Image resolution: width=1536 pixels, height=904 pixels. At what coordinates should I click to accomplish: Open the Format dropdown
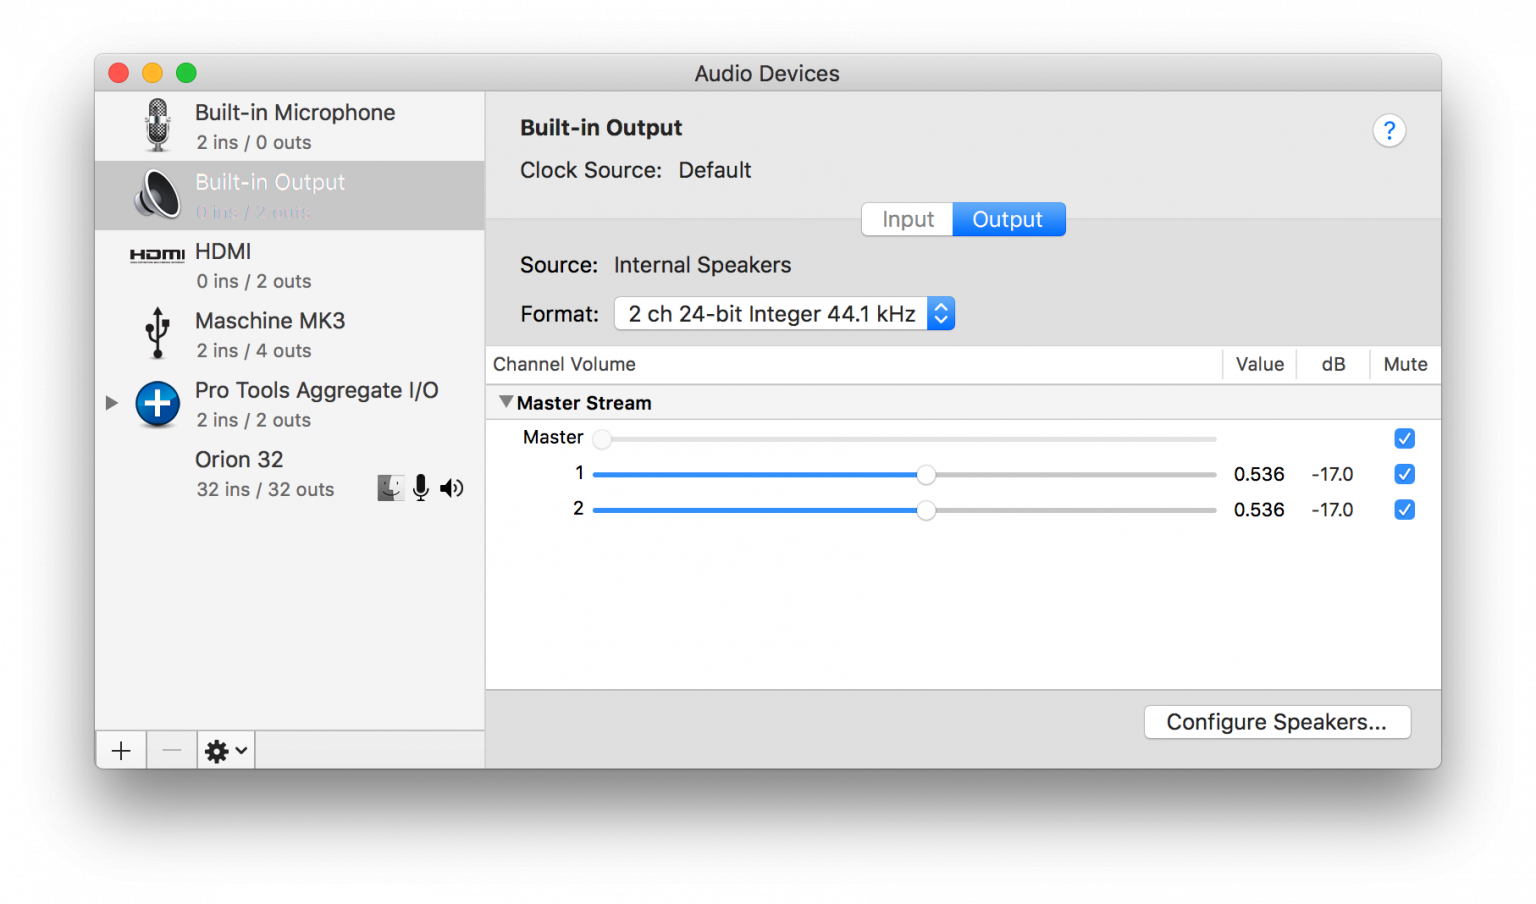[940, 313]
